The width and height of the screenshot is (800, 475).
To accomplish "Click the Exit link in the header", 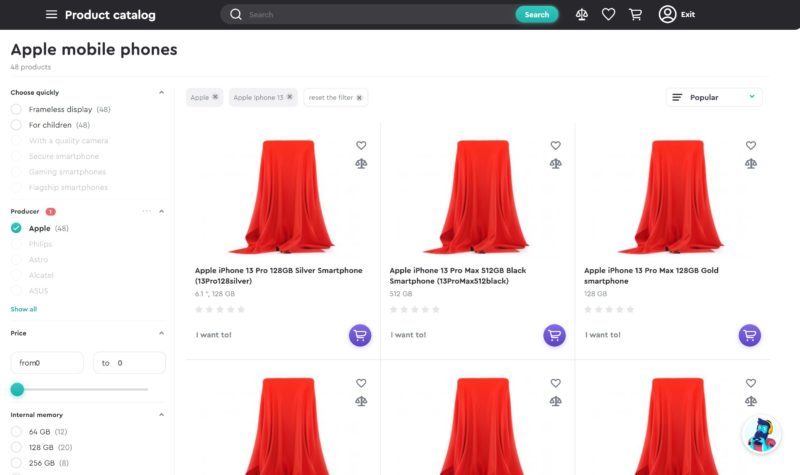I will [x=688, y=14].
